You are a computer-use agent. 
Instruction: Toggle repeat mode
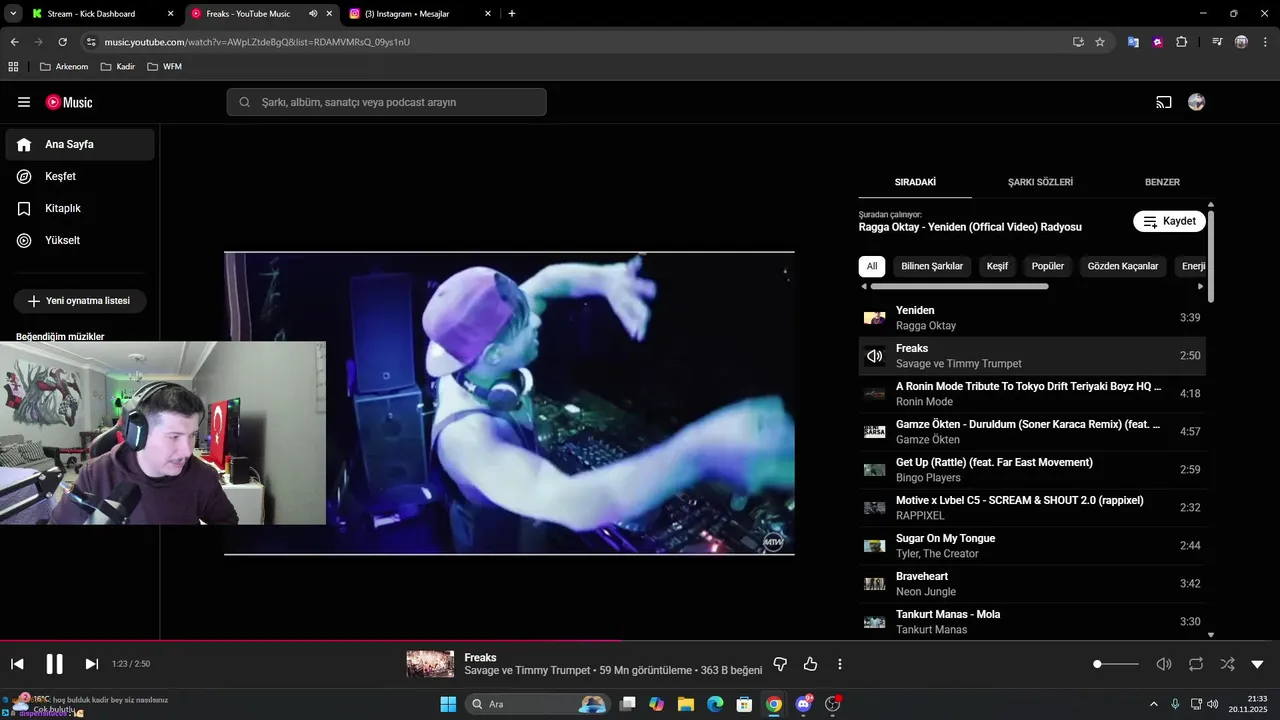coord(1196,664)
